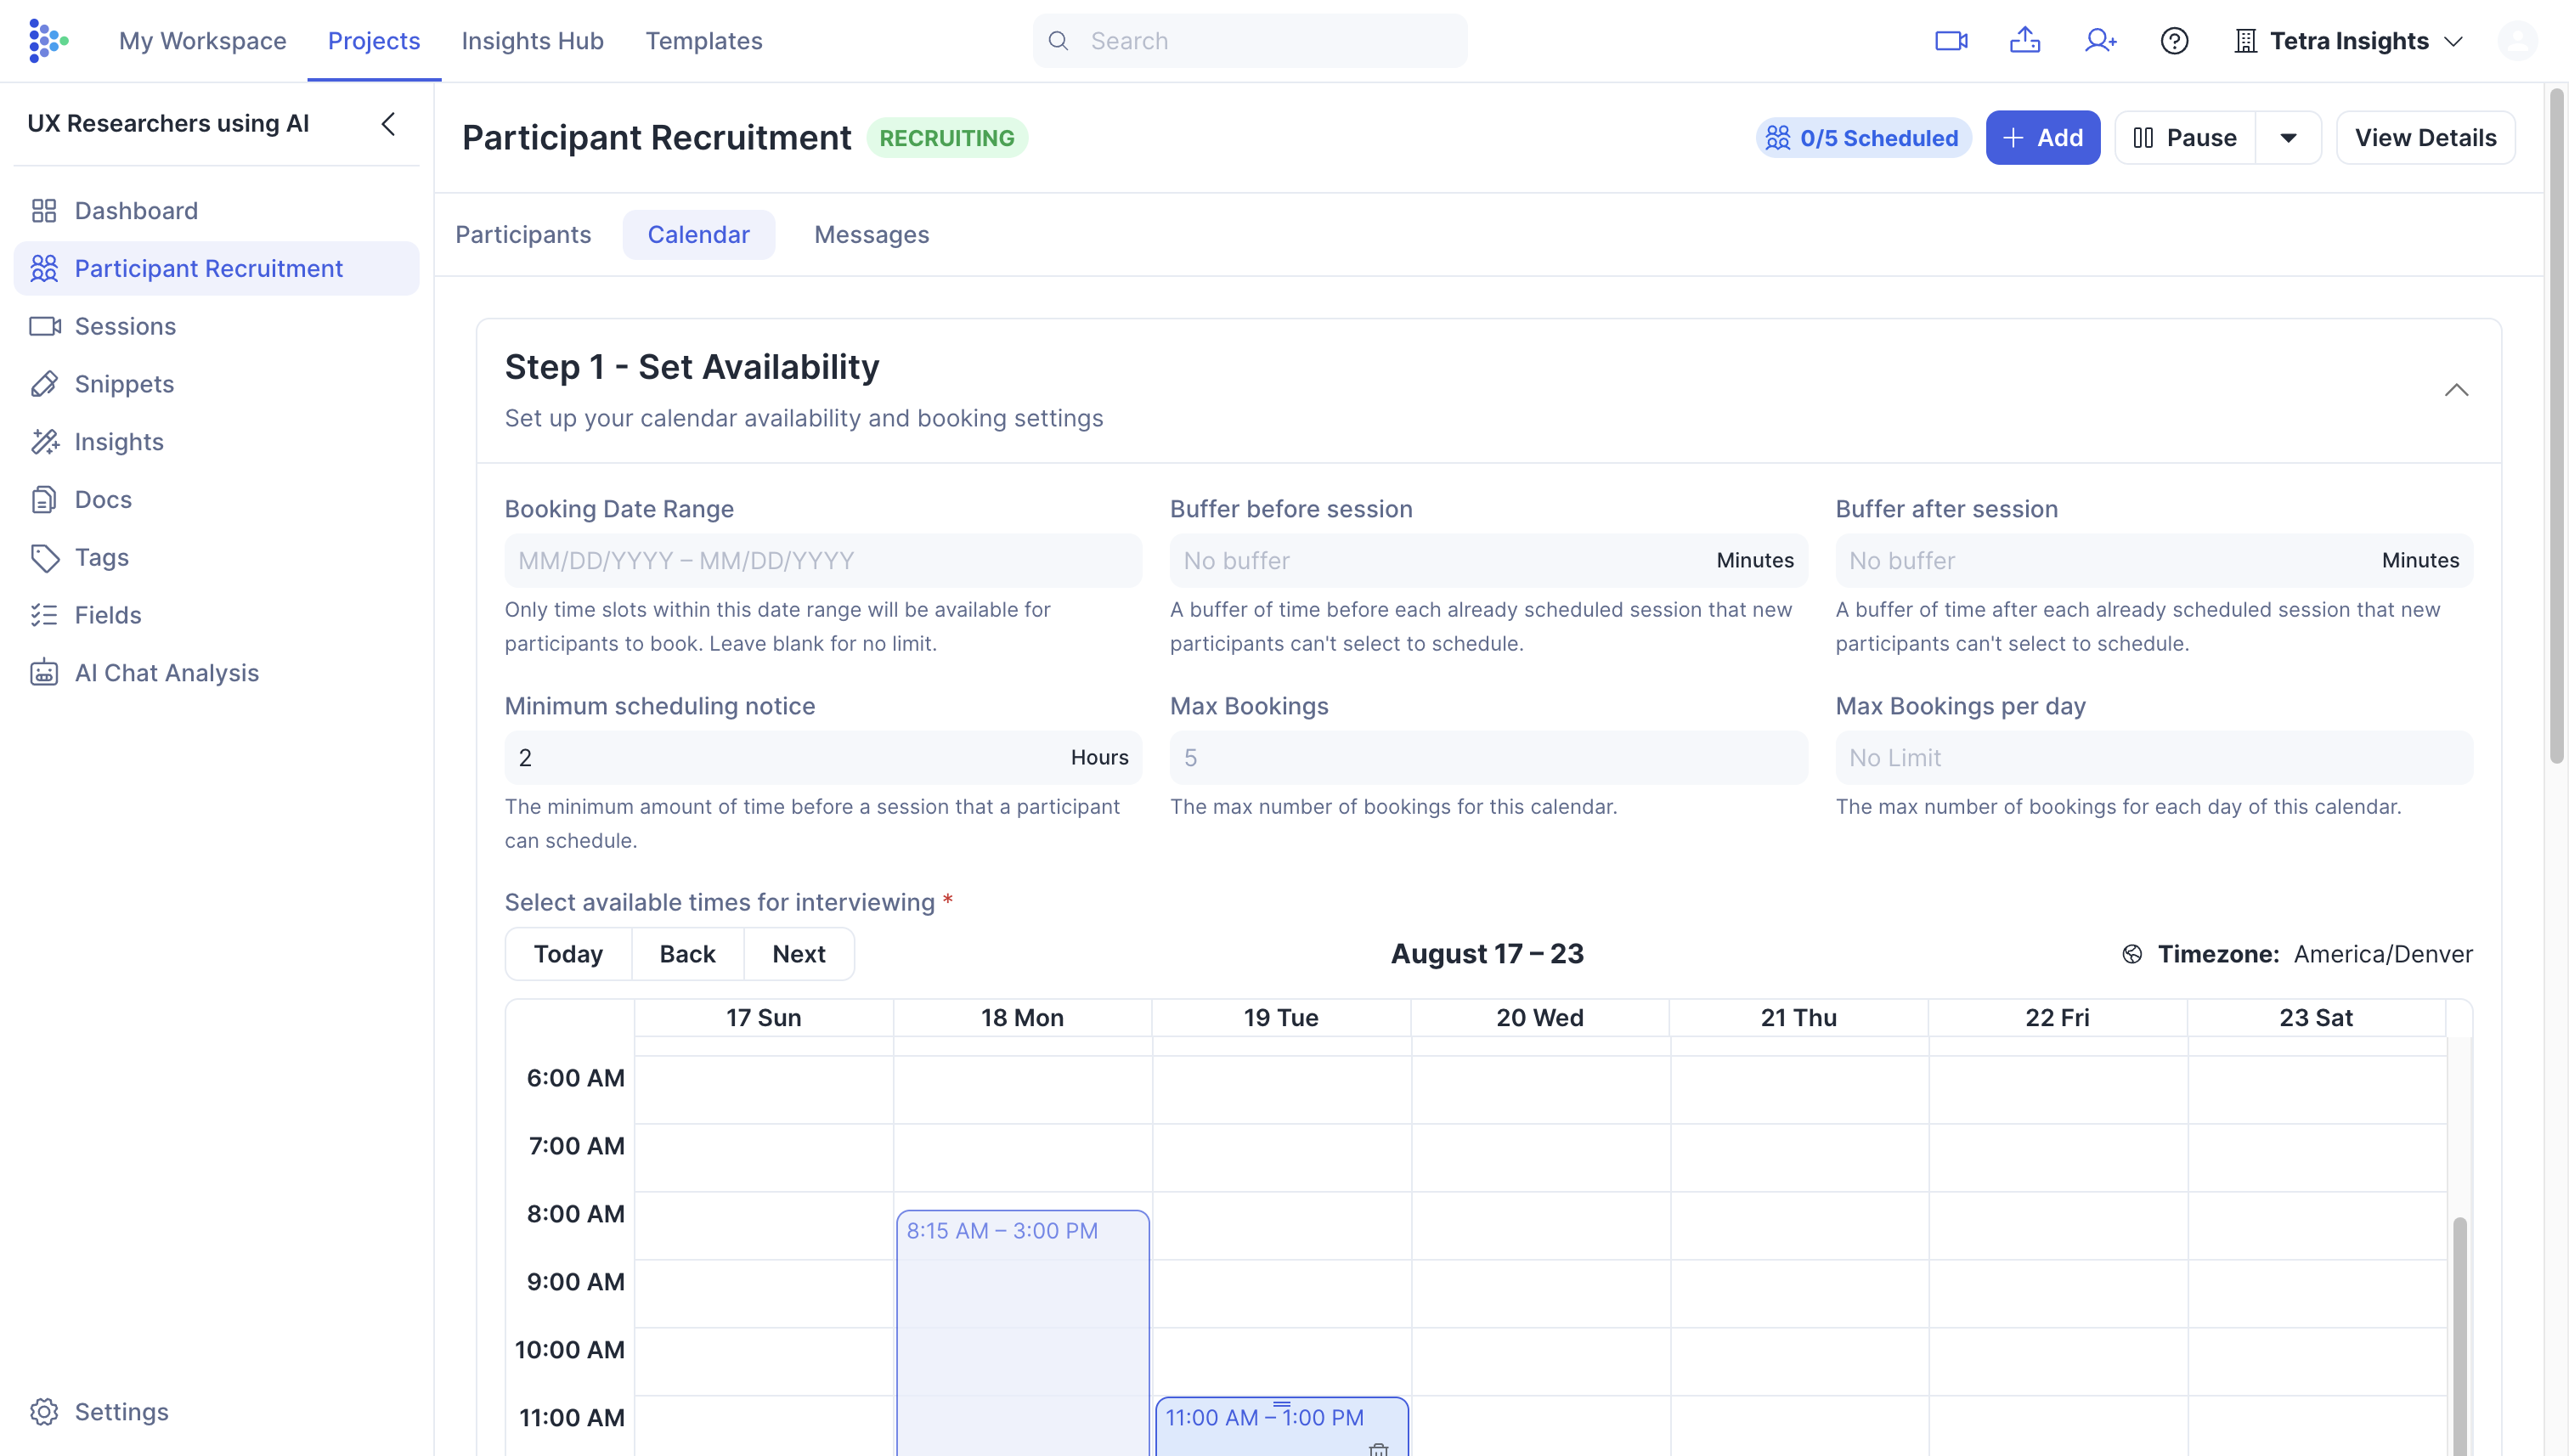The height and width of the screenshot is (1456, 2569).
Task: Click the 17 Sun column header
Action: 763,1018
